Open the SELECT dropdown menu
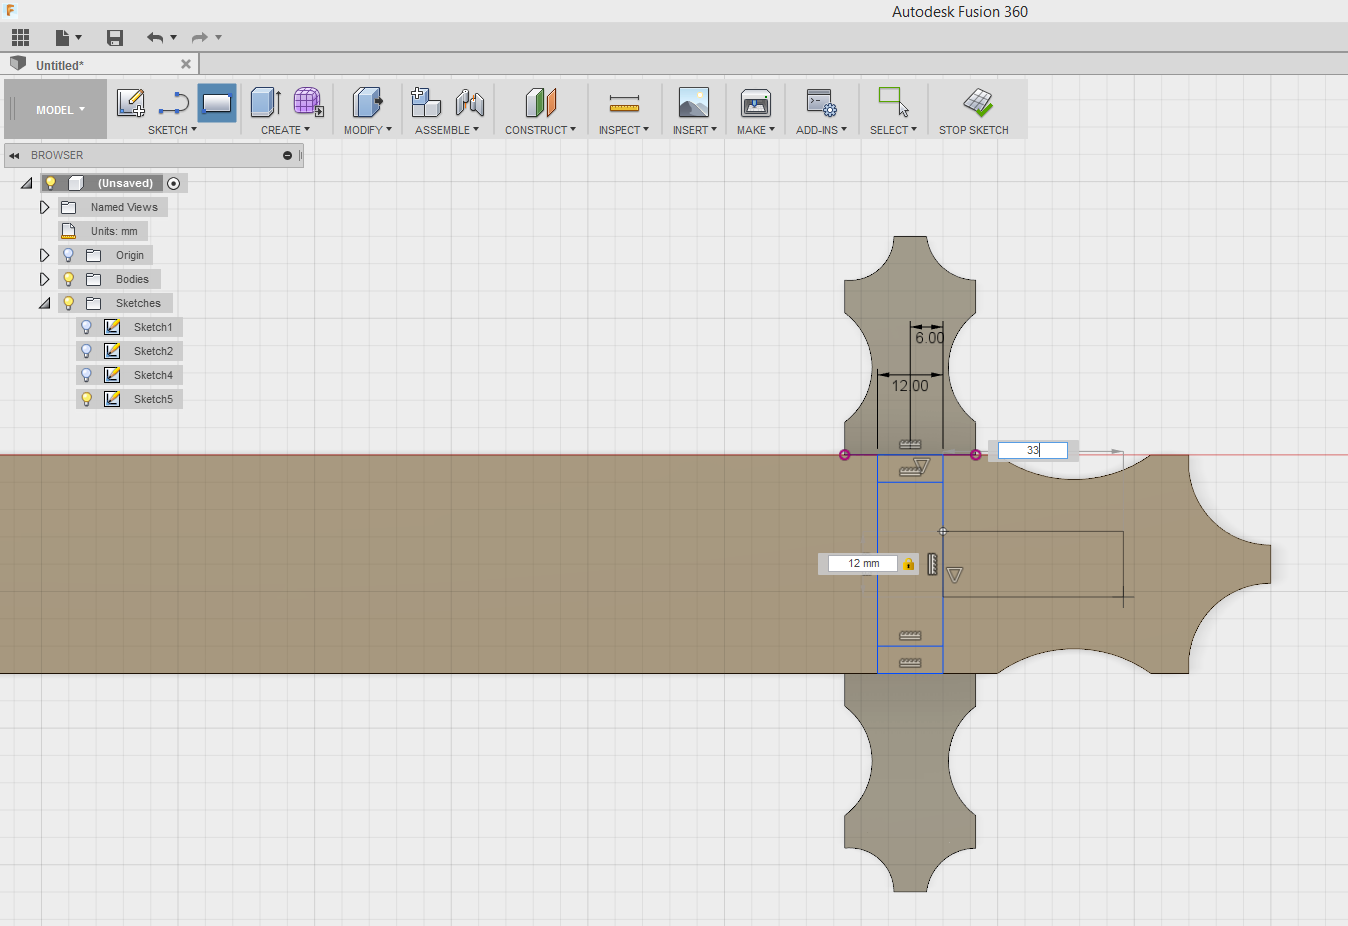Screen dimensions: 1348x926 coord(893,130)
